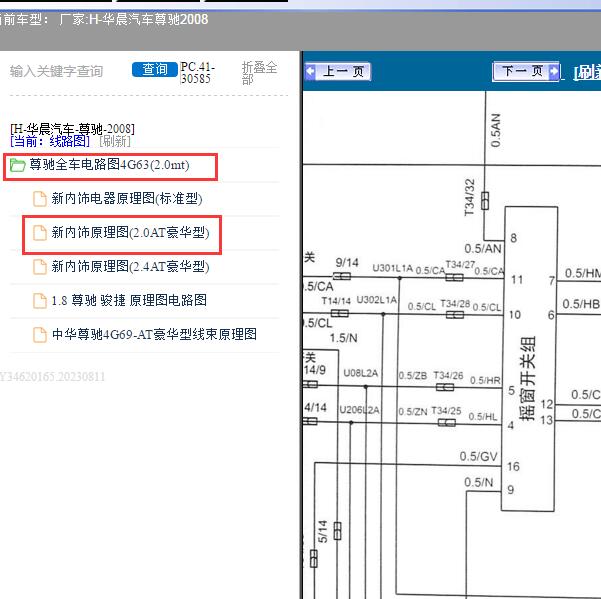Click the 0.5/N wire label at pin 9

click(x=478, y=482)
